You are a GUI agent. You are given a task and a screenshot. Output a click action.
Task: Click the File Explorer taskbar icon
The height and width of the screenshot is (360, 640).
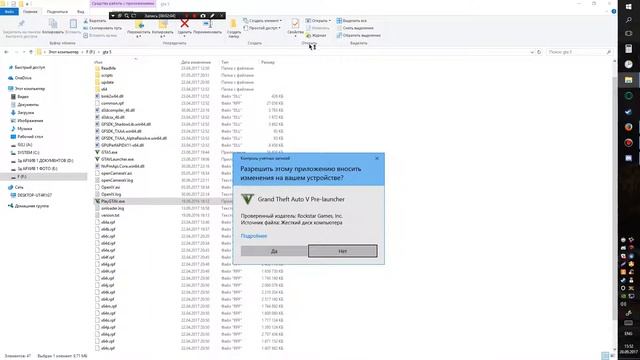click(x=629, y=80)
